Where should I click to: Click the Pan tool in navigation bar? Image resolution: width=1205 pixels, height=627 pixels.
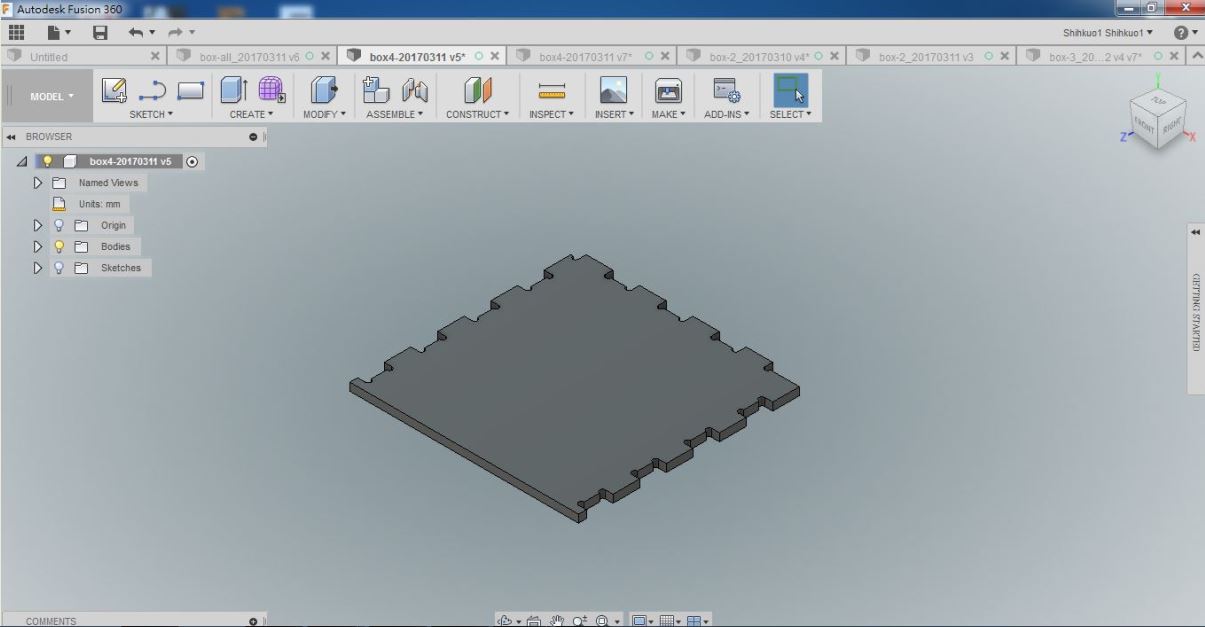[557, 620]
